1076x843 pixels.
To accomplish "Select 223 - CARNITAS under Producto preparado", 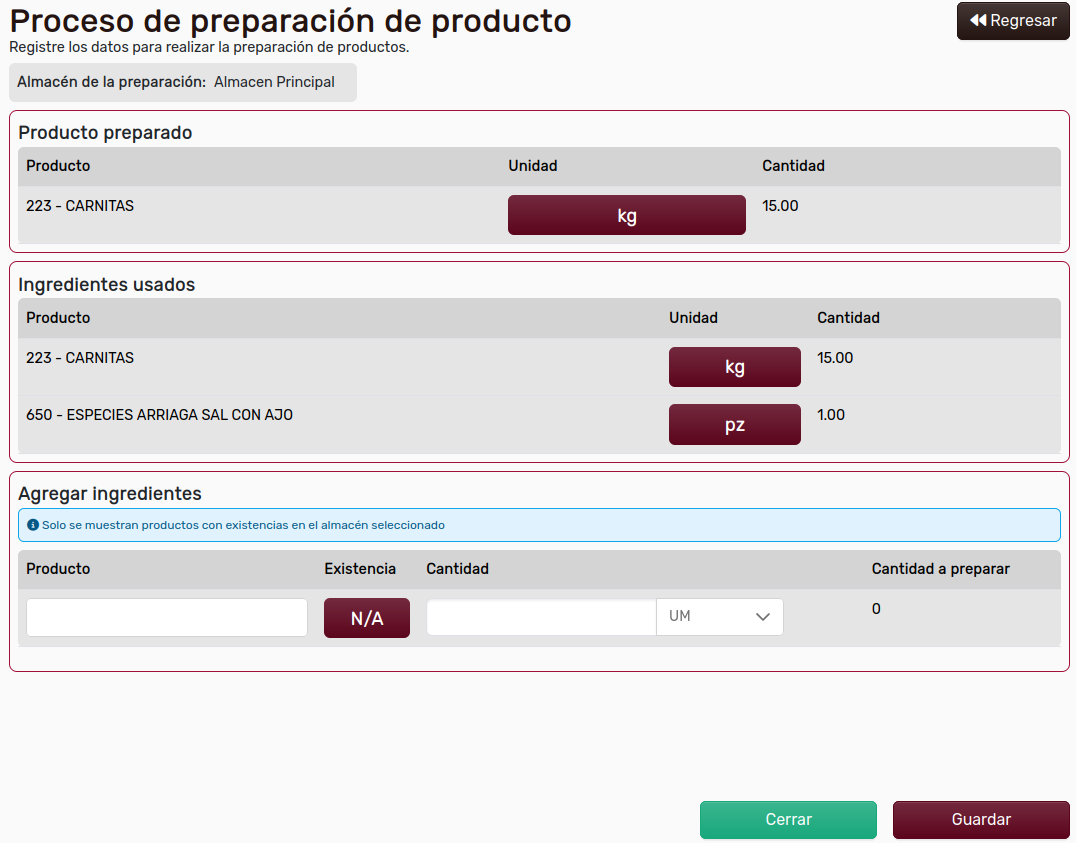I will click(x=80, y=206).
